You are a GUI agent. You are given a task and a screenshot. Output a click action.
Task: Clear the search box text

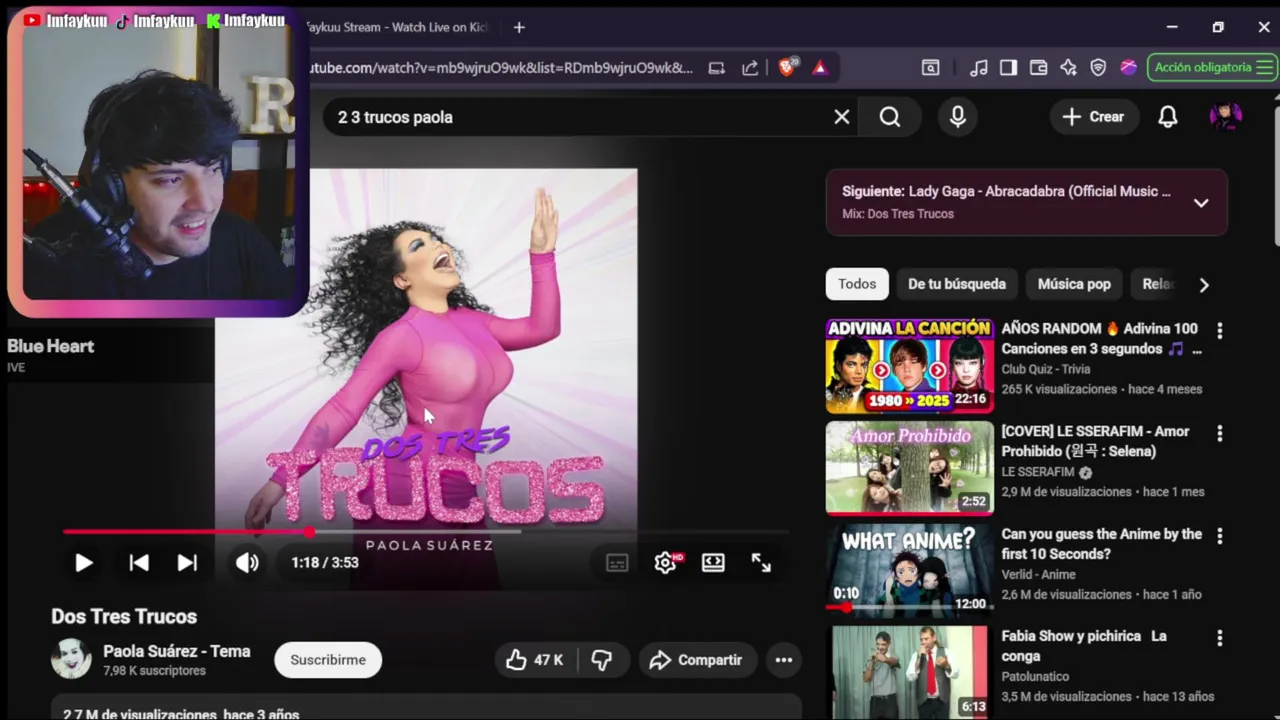pyautogui.click(x=842, y=117)
